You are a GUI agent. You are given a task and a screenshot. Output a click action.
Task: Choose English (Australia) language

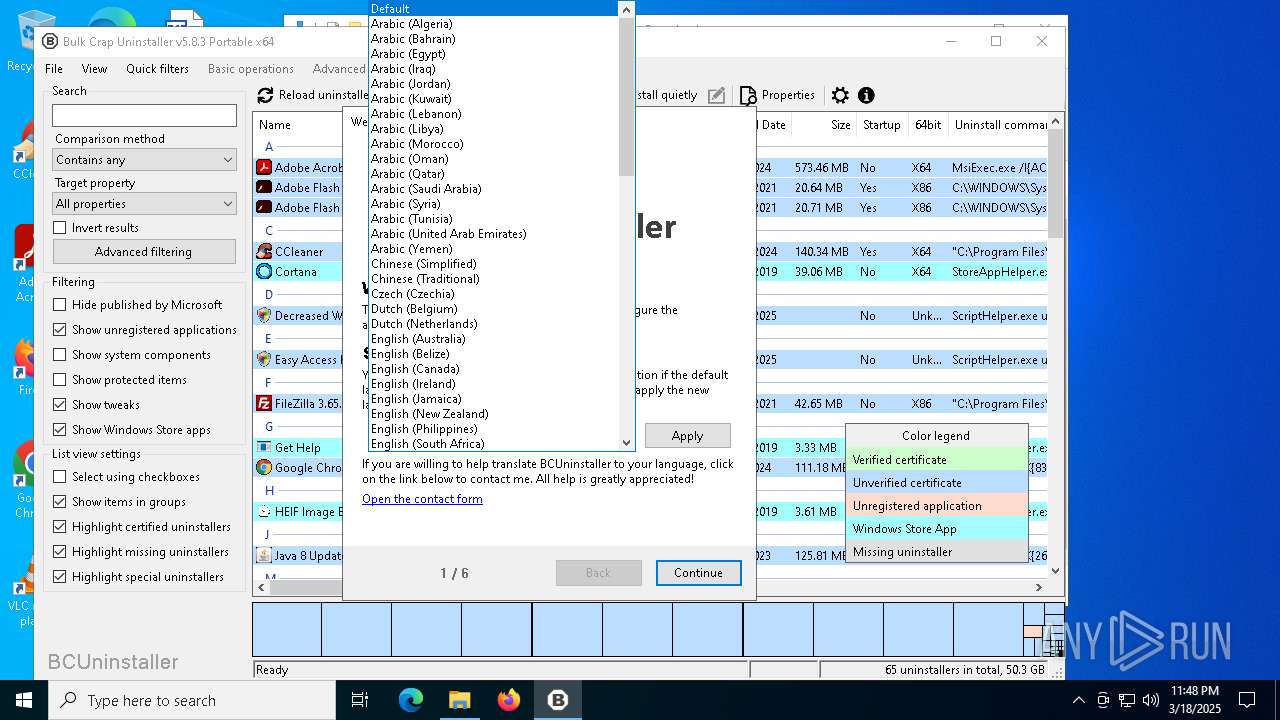click(x=494, y=339)
